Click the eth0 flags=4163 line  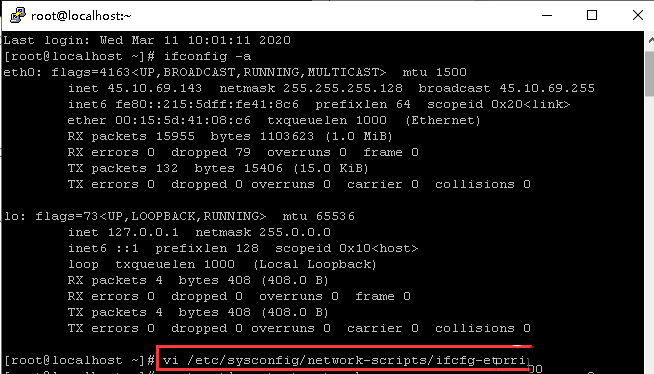click(235, 73)
